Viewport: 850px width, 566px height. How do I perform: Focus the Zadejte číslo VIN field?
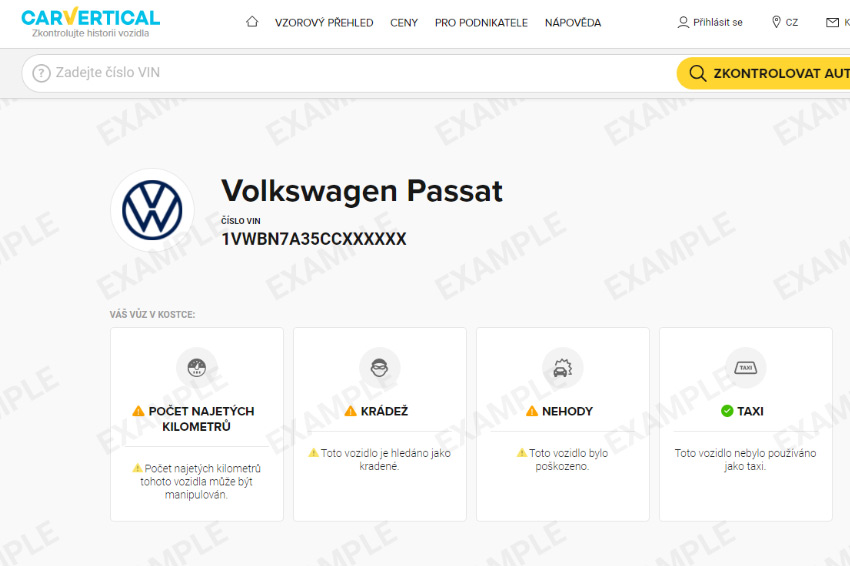tap(349, 73)
